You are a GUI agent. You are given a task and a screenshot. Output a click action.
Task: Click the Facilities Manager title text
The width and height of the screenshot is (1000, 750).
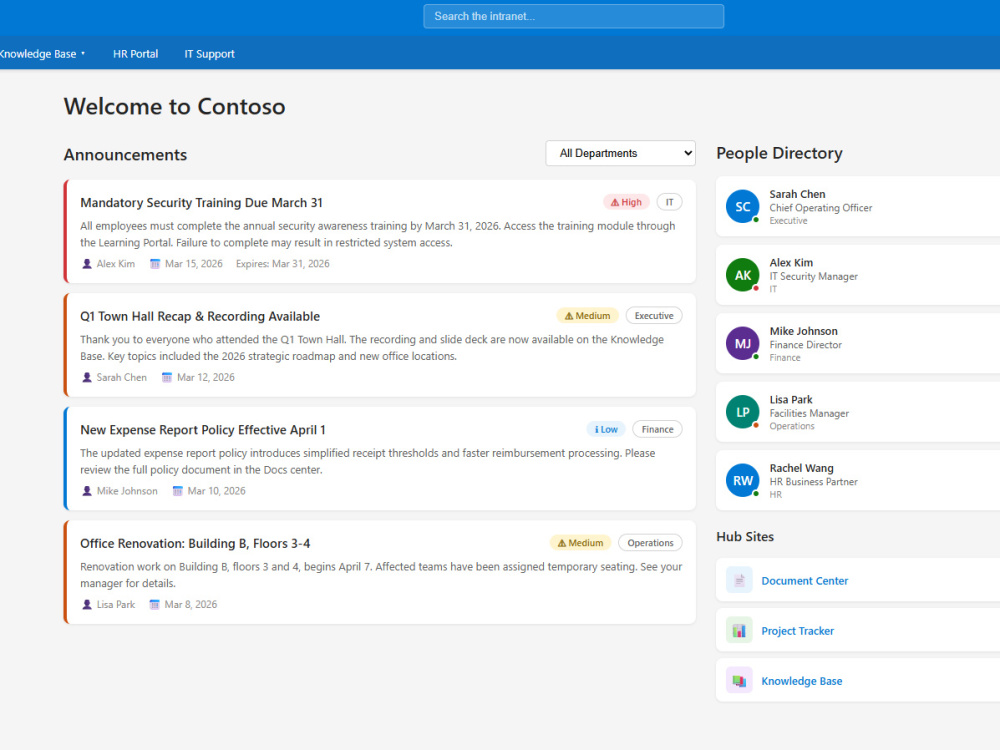809,413
